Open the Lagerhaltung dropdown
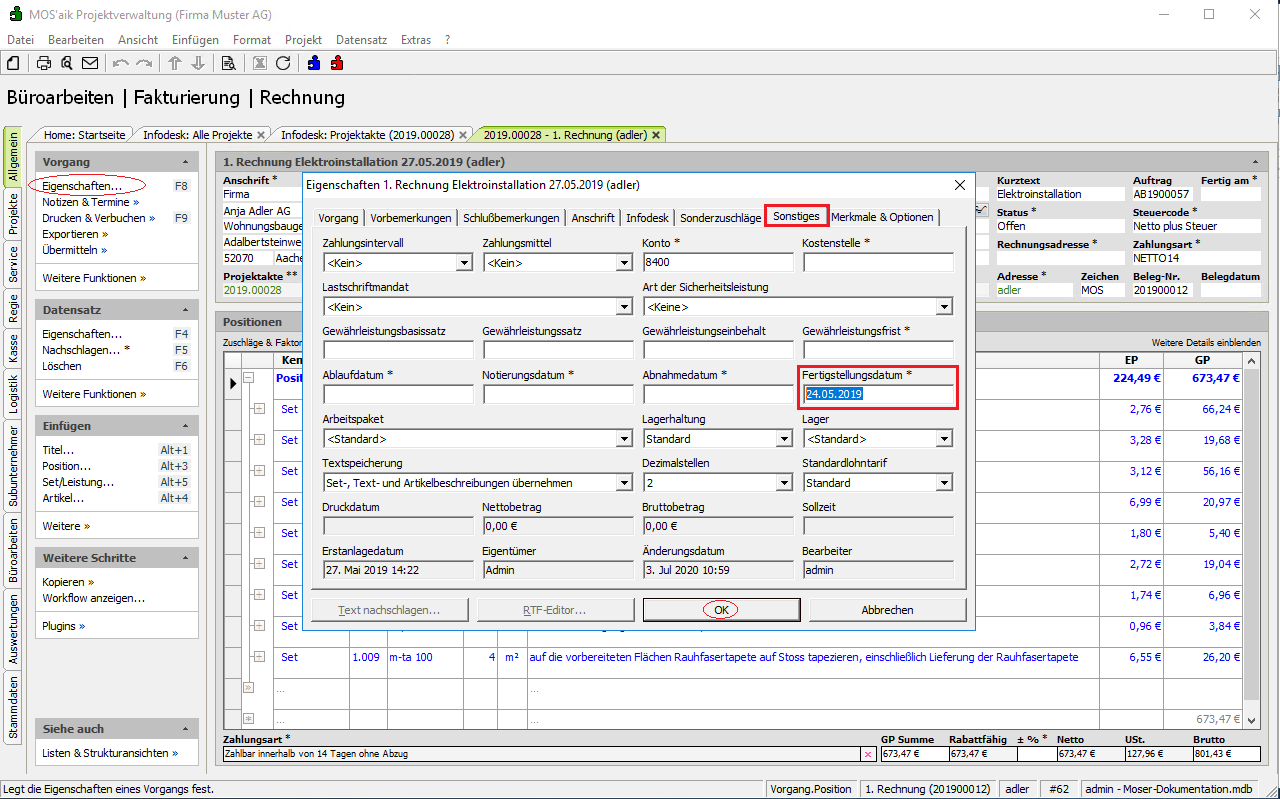This screenshot has width=1280, height=799. (784, 439)
